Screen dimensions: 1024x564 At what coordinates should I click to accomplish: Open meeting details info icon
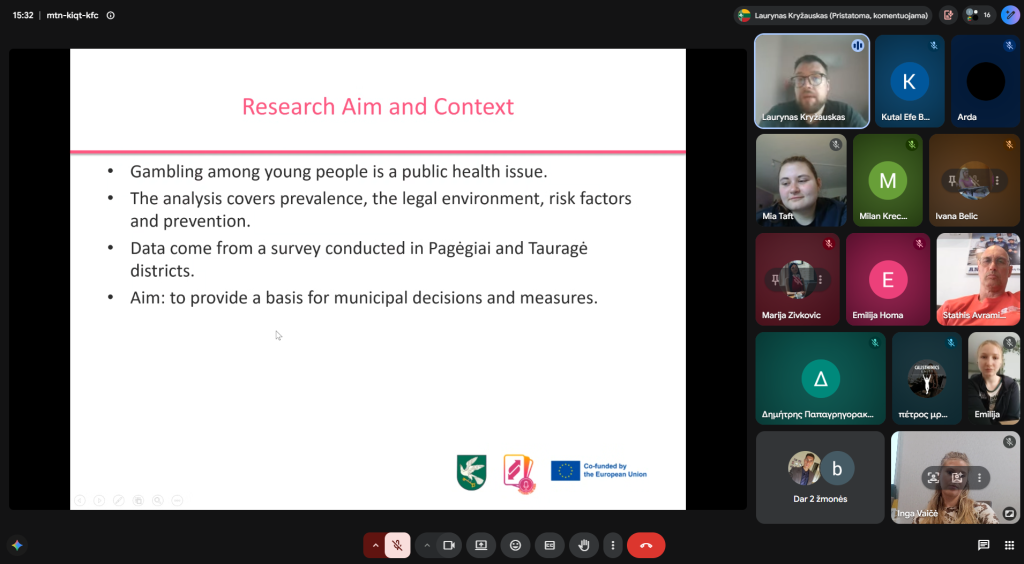[110, 15]
